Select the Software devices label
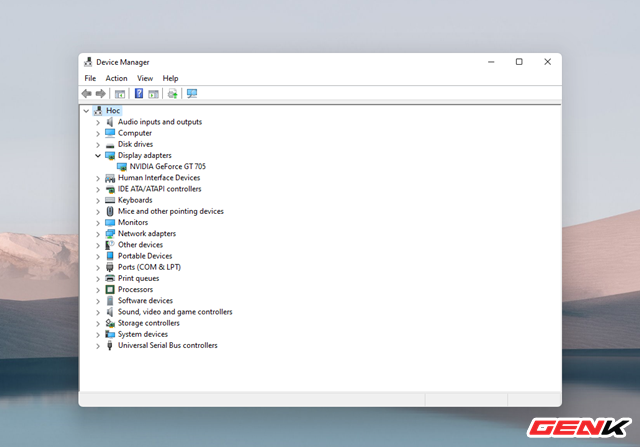The height and width of the screenshot is (447, 640). 145,300
